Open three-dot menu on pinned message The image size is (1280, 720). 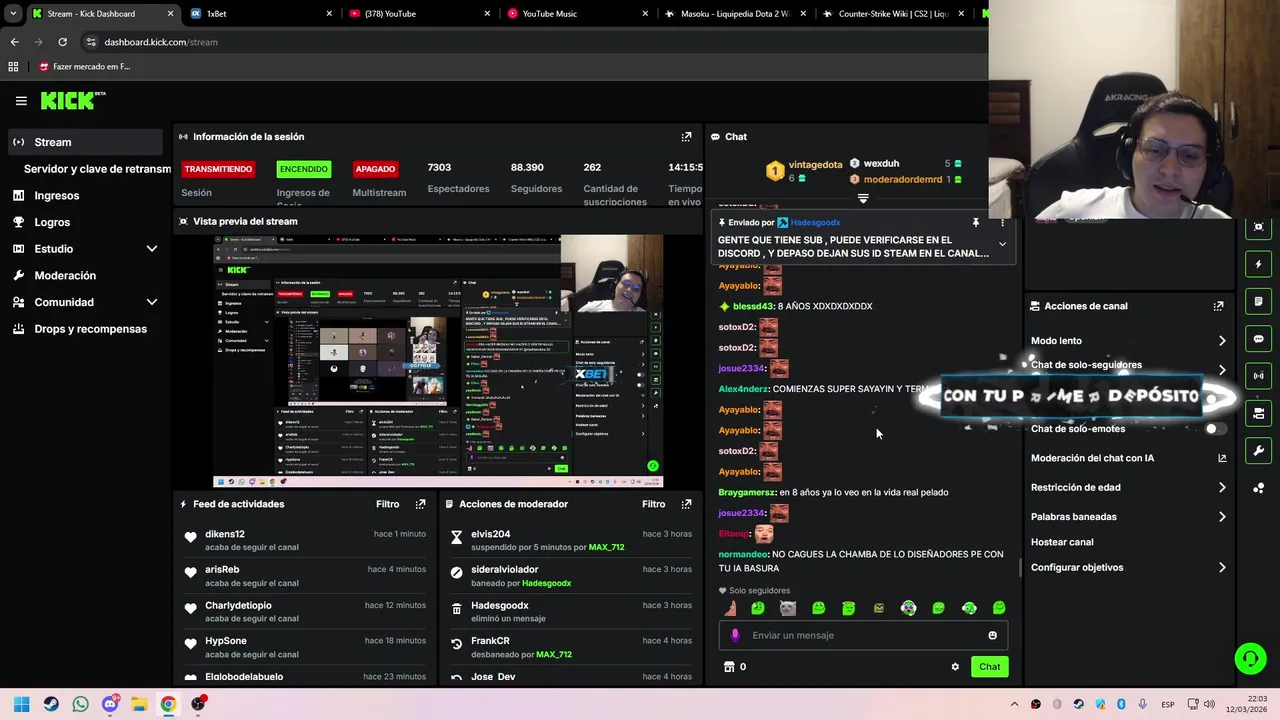(1002, 223)
